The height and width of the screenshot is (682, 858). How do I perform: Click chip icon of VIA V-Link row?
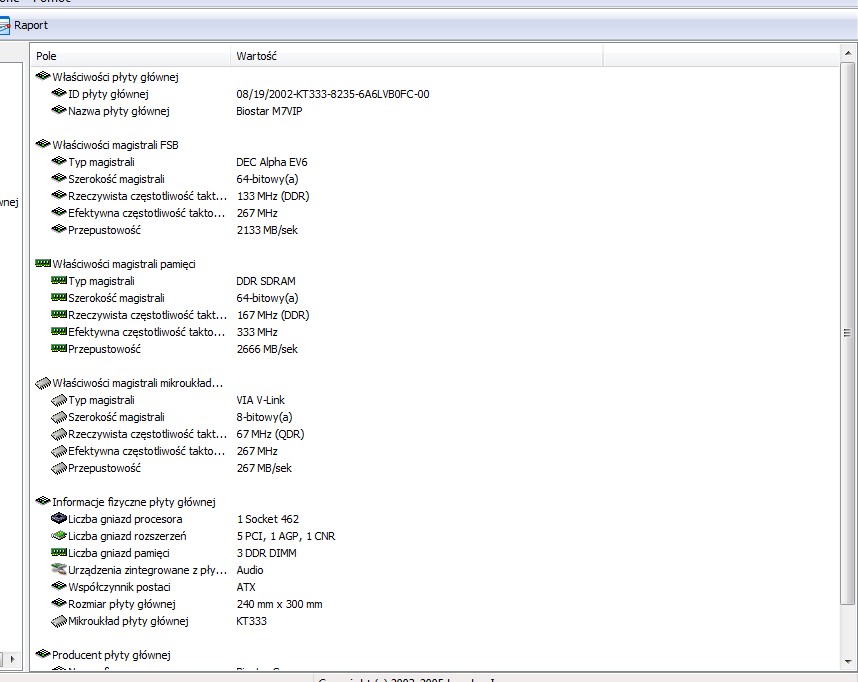[59, 400]
